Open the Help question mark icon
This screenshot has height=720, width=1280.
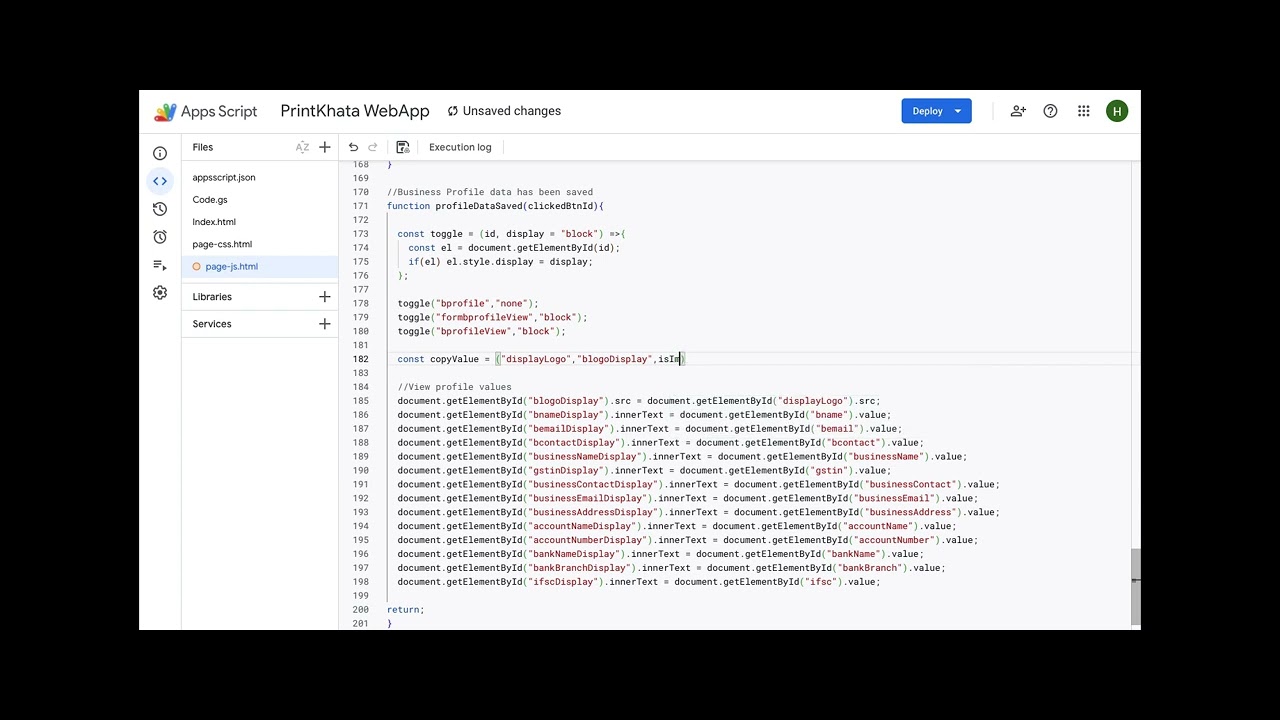click(x=1050, y=111)
